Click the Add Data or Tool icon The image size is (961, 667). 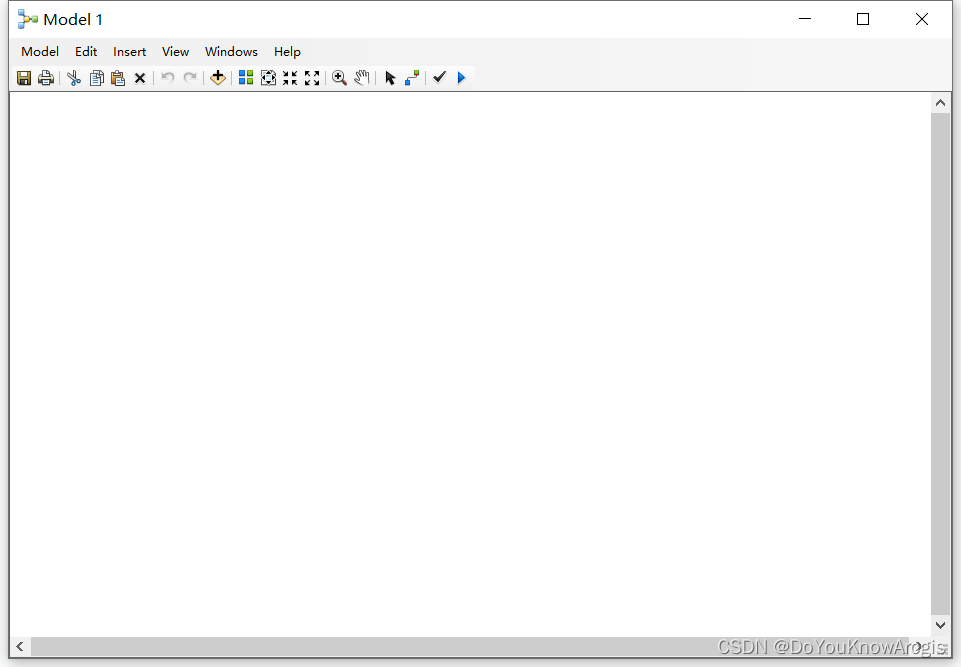point(218,78)
